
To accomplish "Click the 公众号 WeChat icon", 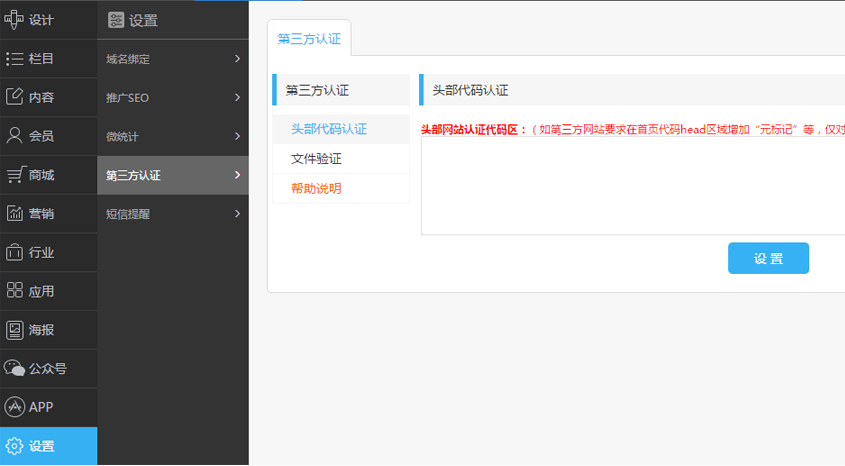I will (x=14, y=368).
